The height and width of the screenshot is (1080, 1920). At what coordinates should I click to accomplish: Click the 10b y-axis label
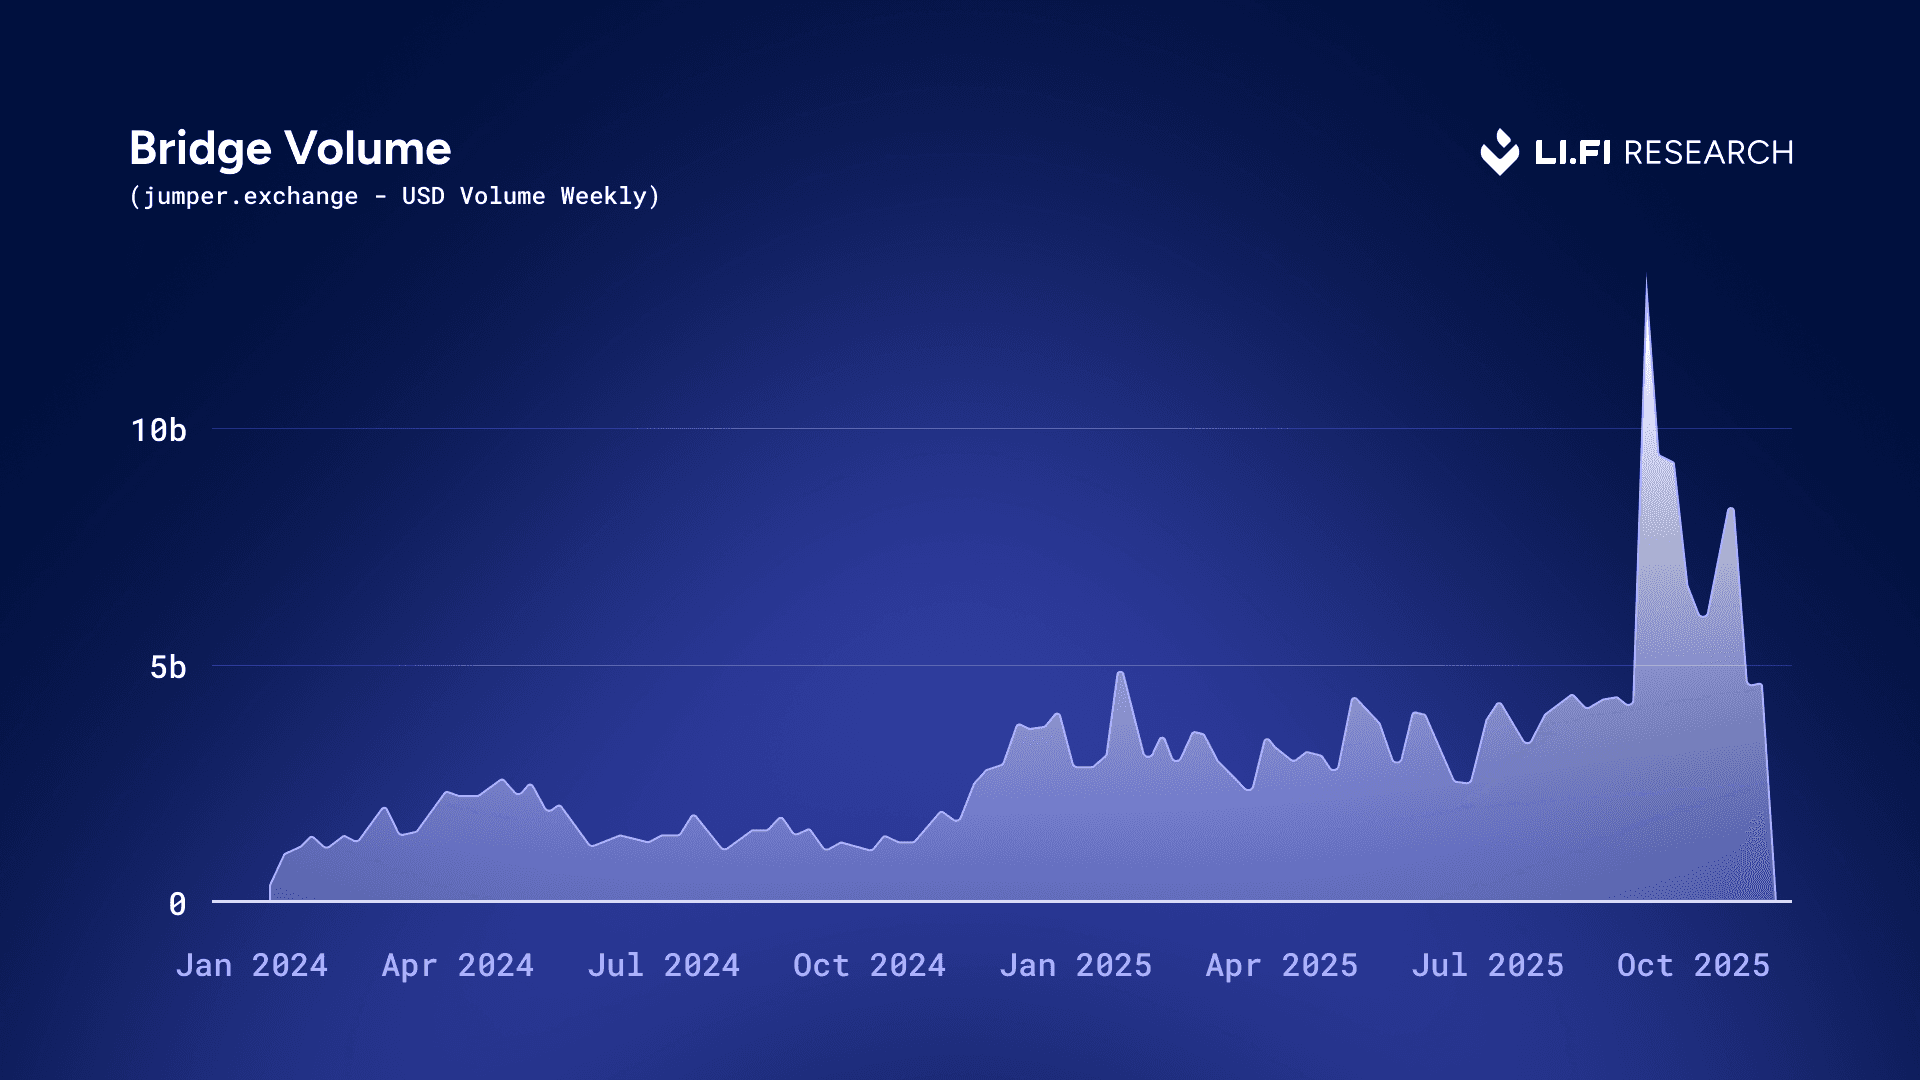(x=159, y=430)
